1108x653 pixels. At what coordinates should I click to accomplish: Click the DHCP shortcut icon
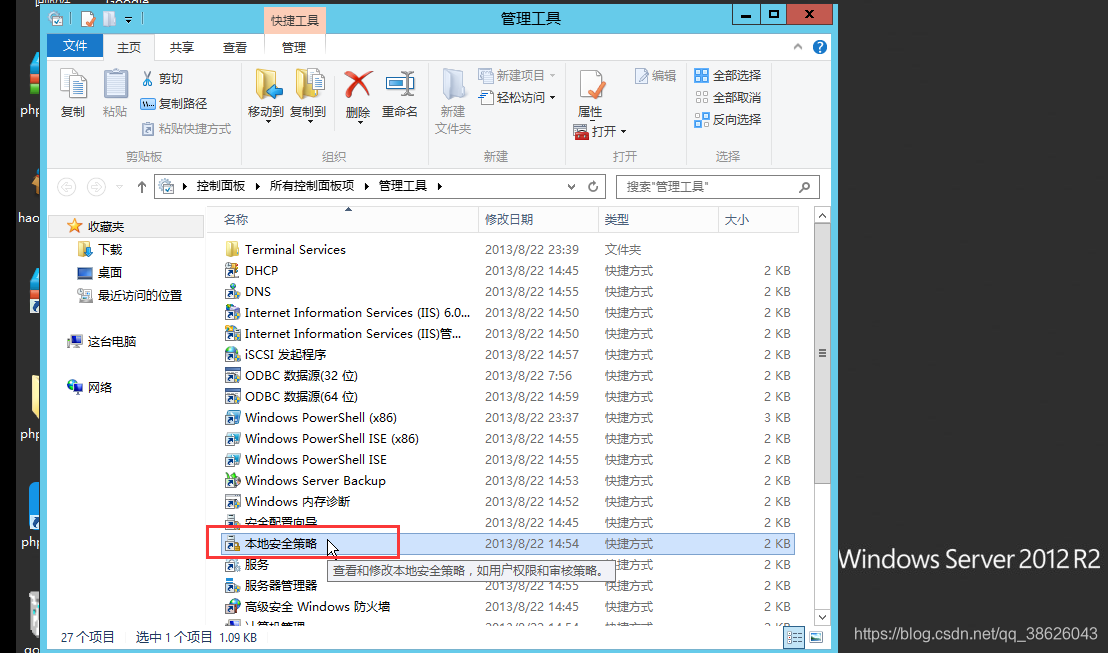pyautogui.click(x=232, y=271)
